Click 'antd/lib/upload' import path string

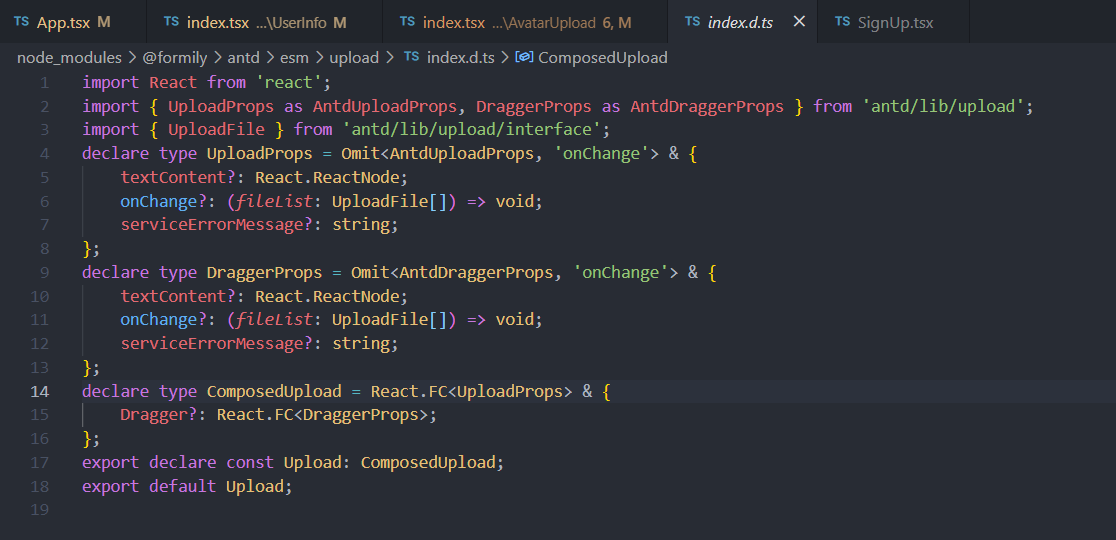[942, 107]
